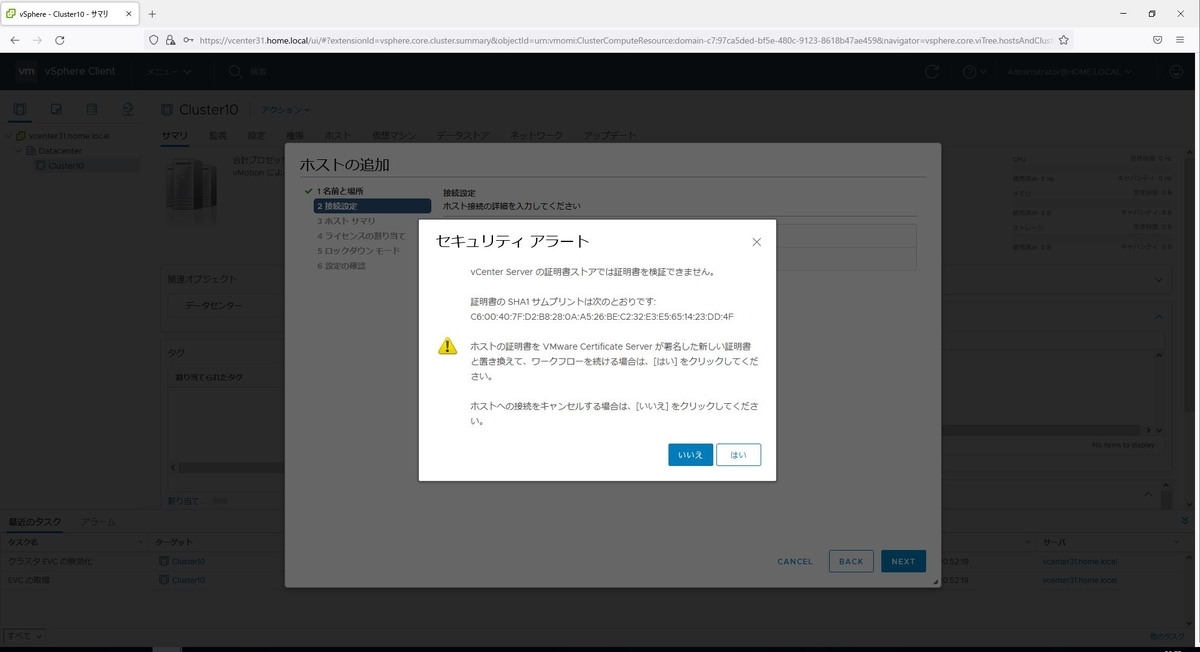This screenshot has height=652, width=1200.
Task: Switch to the VMs and Templates inventory icon
Action: pos(56,110)
